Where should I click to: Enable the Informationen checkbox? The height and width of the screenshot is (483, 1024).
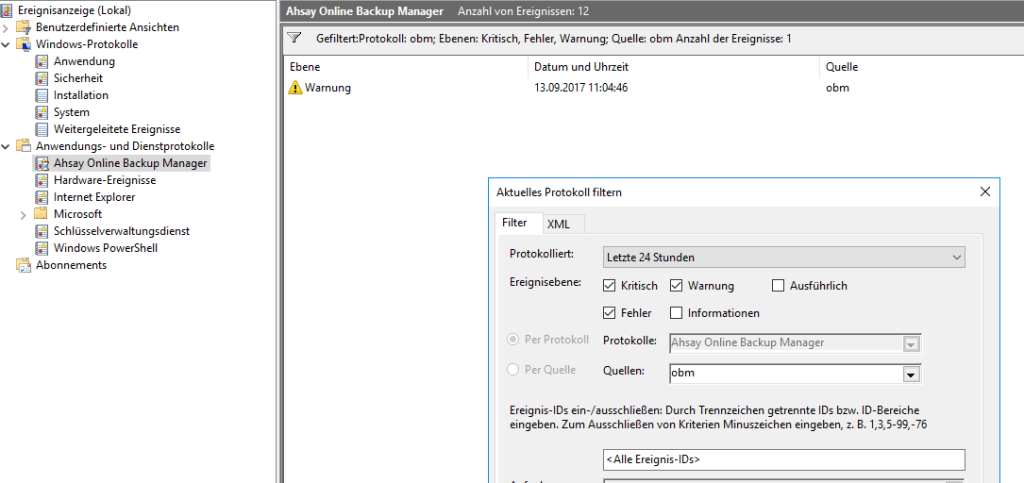676,313
